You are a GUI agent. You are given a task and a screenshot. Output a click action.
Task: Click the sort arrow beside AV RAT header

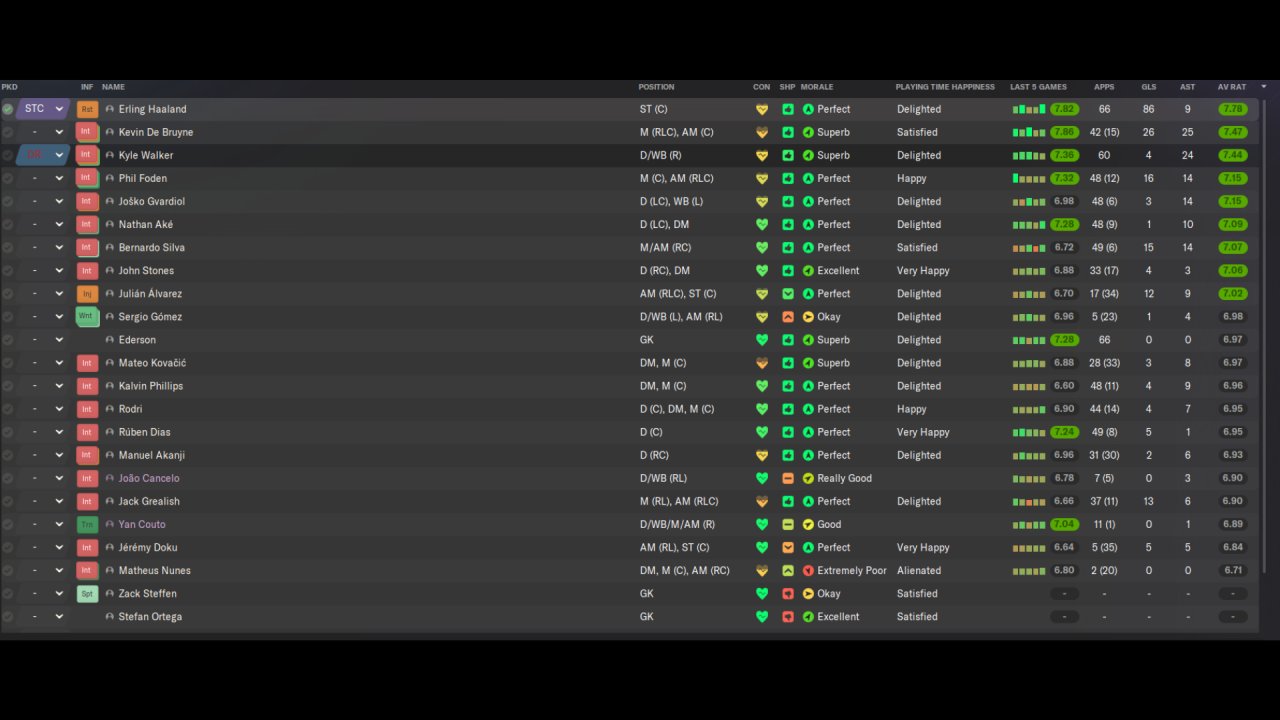coord(1264,87)
